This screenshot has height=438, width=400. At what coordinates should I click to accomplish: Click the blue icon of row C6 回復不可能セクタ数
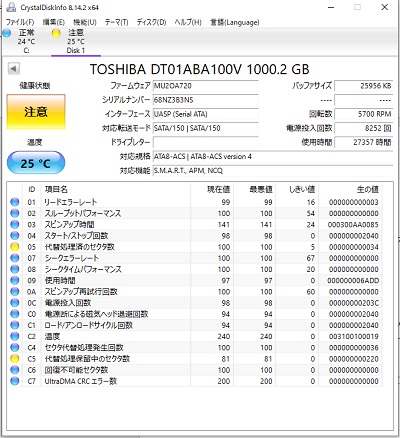pos(15,370)
